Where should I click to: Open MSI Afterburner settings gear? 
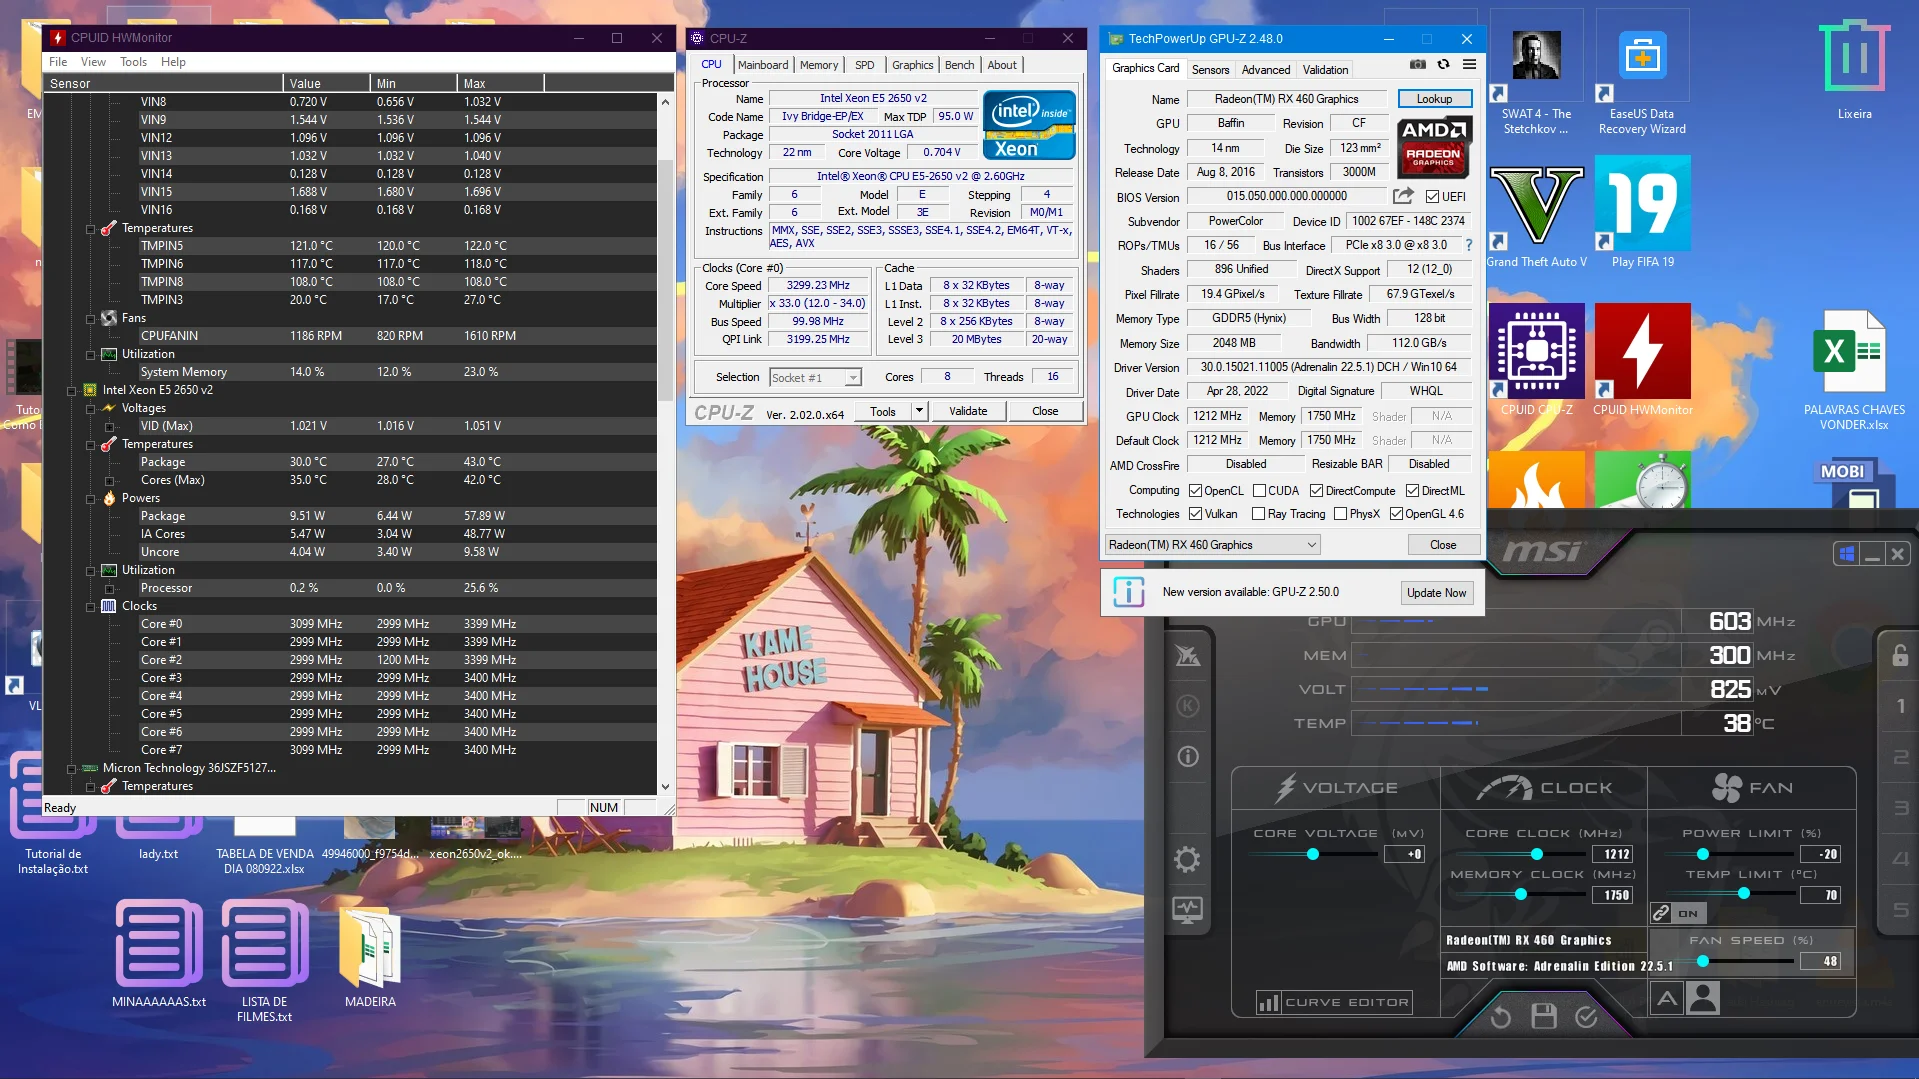pyautogui.click(x=1187, y=859)
